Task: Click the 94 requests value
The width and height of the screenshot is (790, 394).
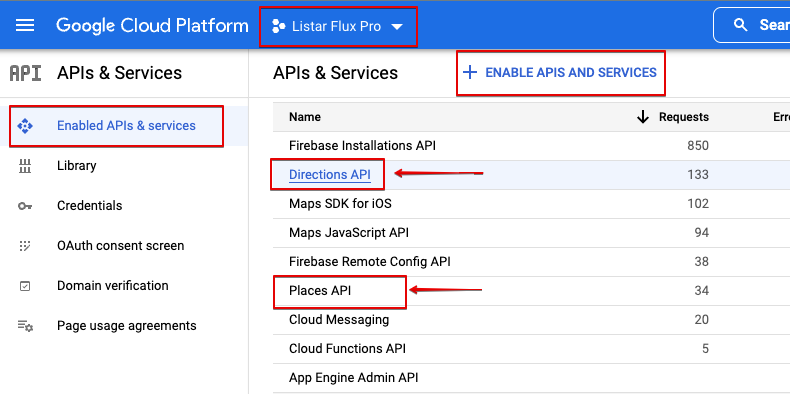Action: (x=701, y=233)
